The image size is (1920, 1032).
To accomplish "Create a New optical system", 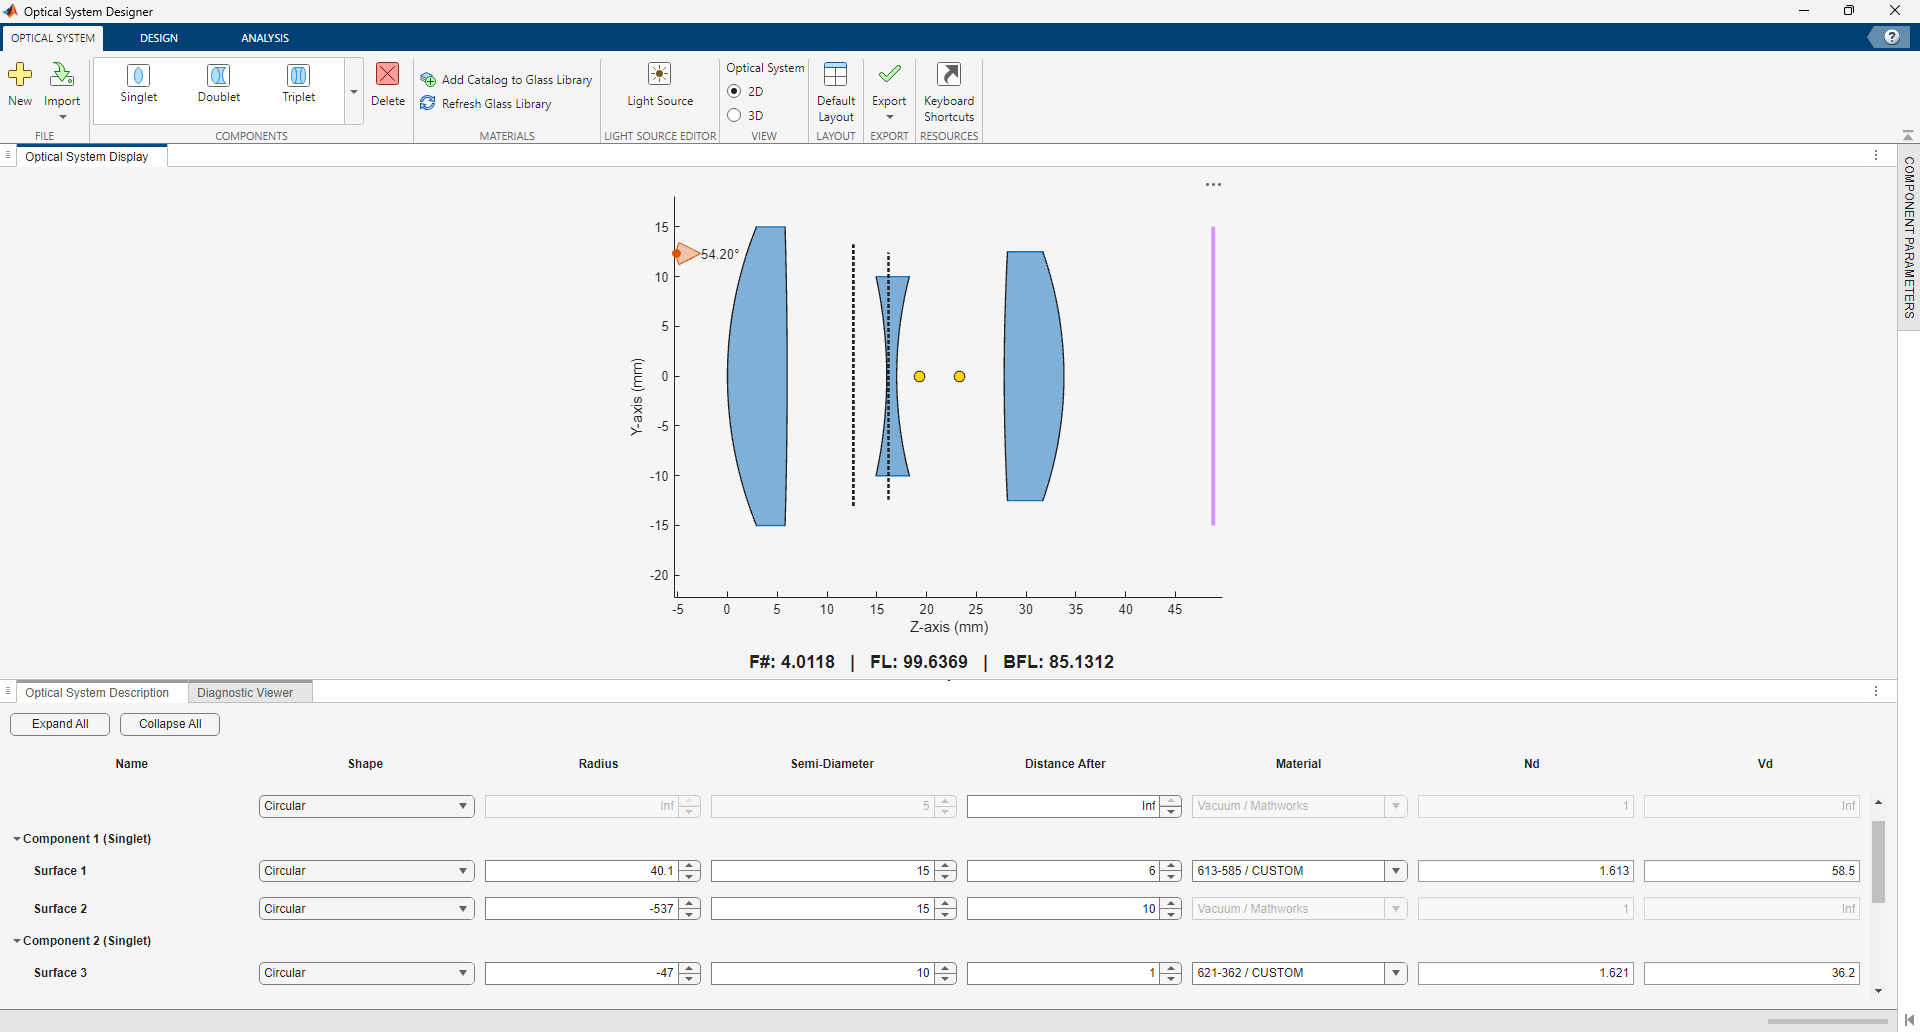I will point(20,85).
